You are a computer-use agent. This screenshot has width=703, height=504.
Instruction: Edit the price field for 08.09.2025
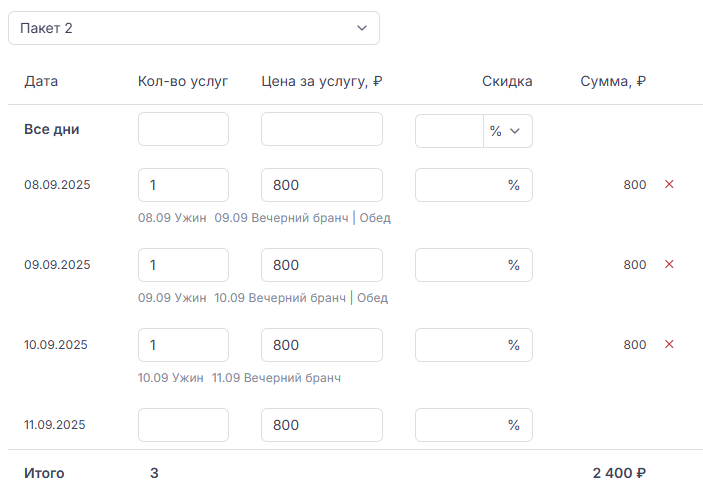click(321, 185)
